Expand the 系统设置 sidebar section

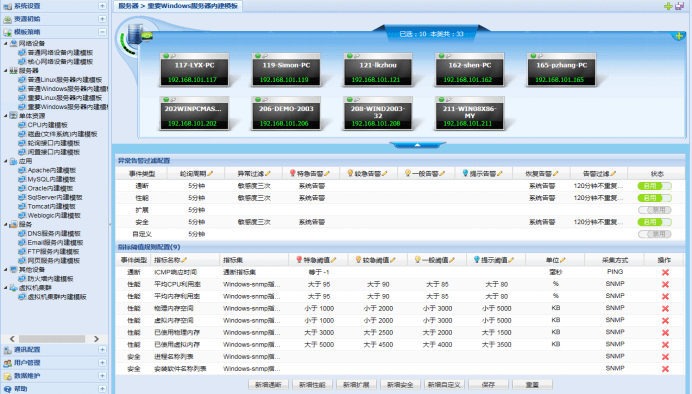[102, 6]
